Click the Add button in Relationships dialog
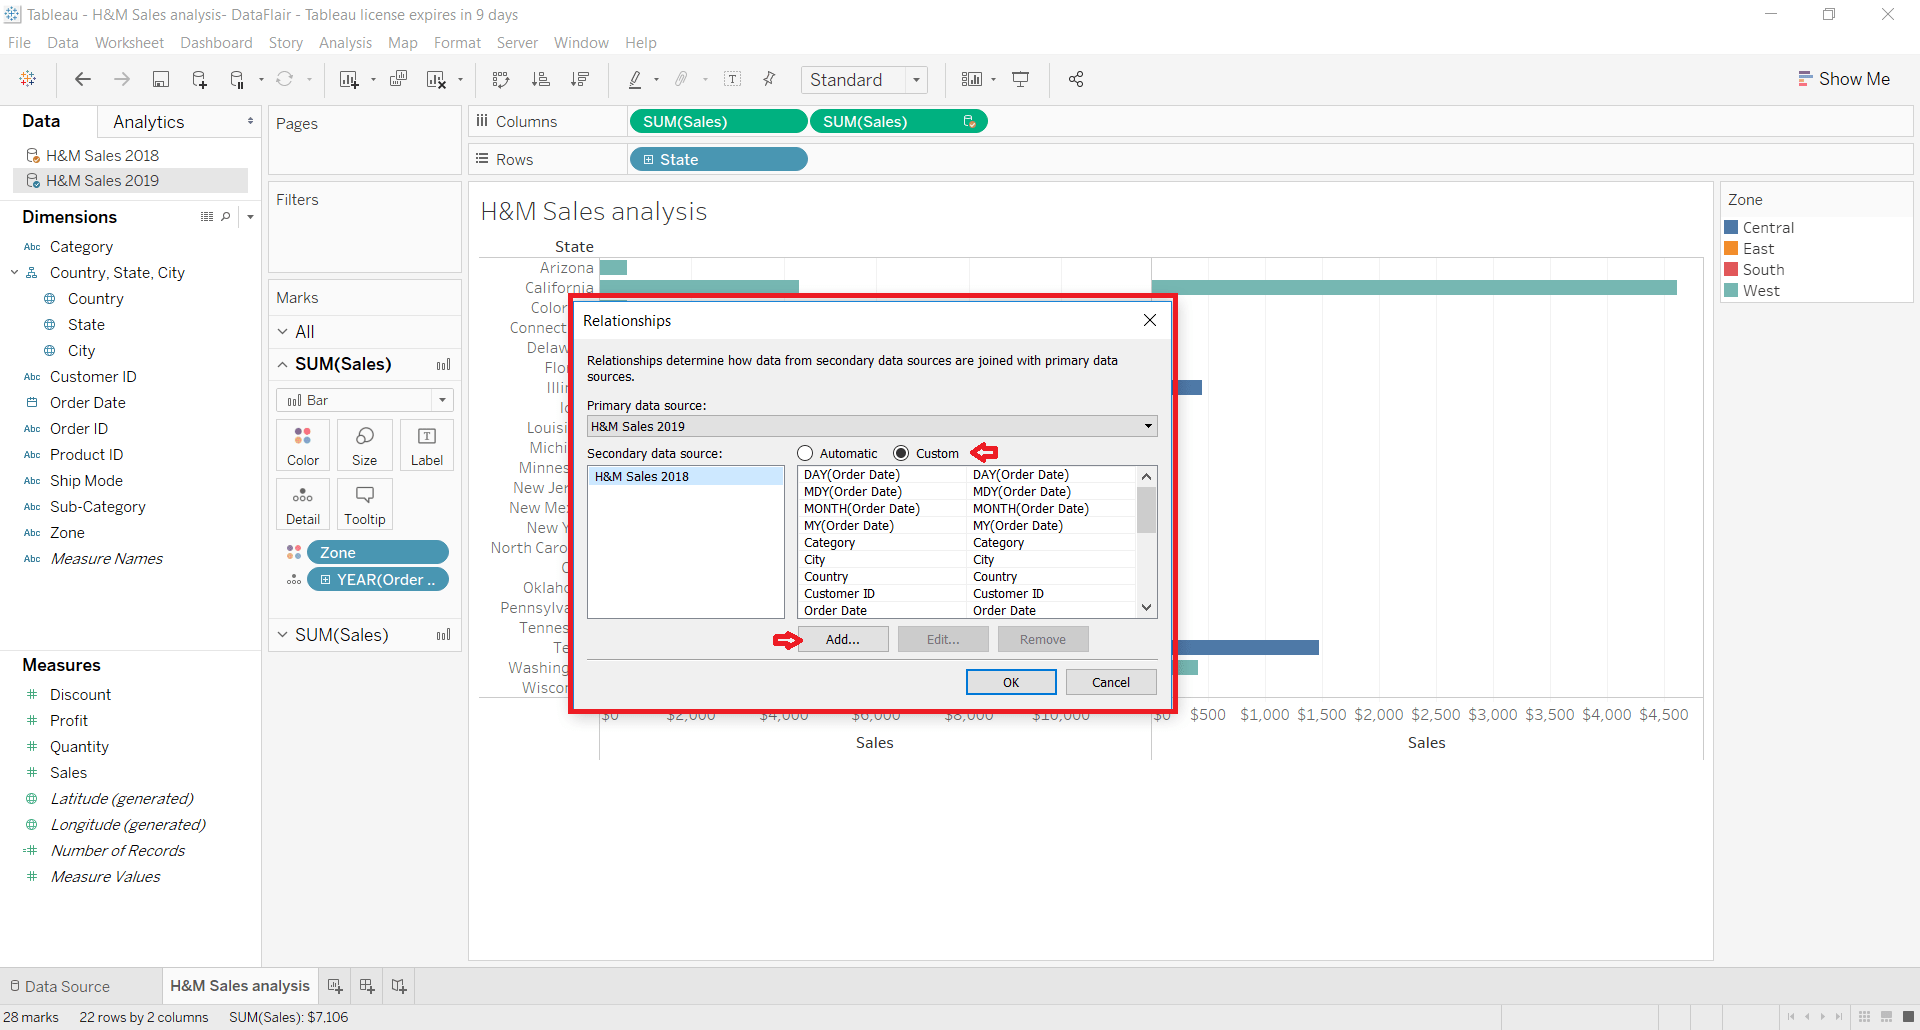The height and width of the screenshot is (1030, 1920). tap(843, 639)
